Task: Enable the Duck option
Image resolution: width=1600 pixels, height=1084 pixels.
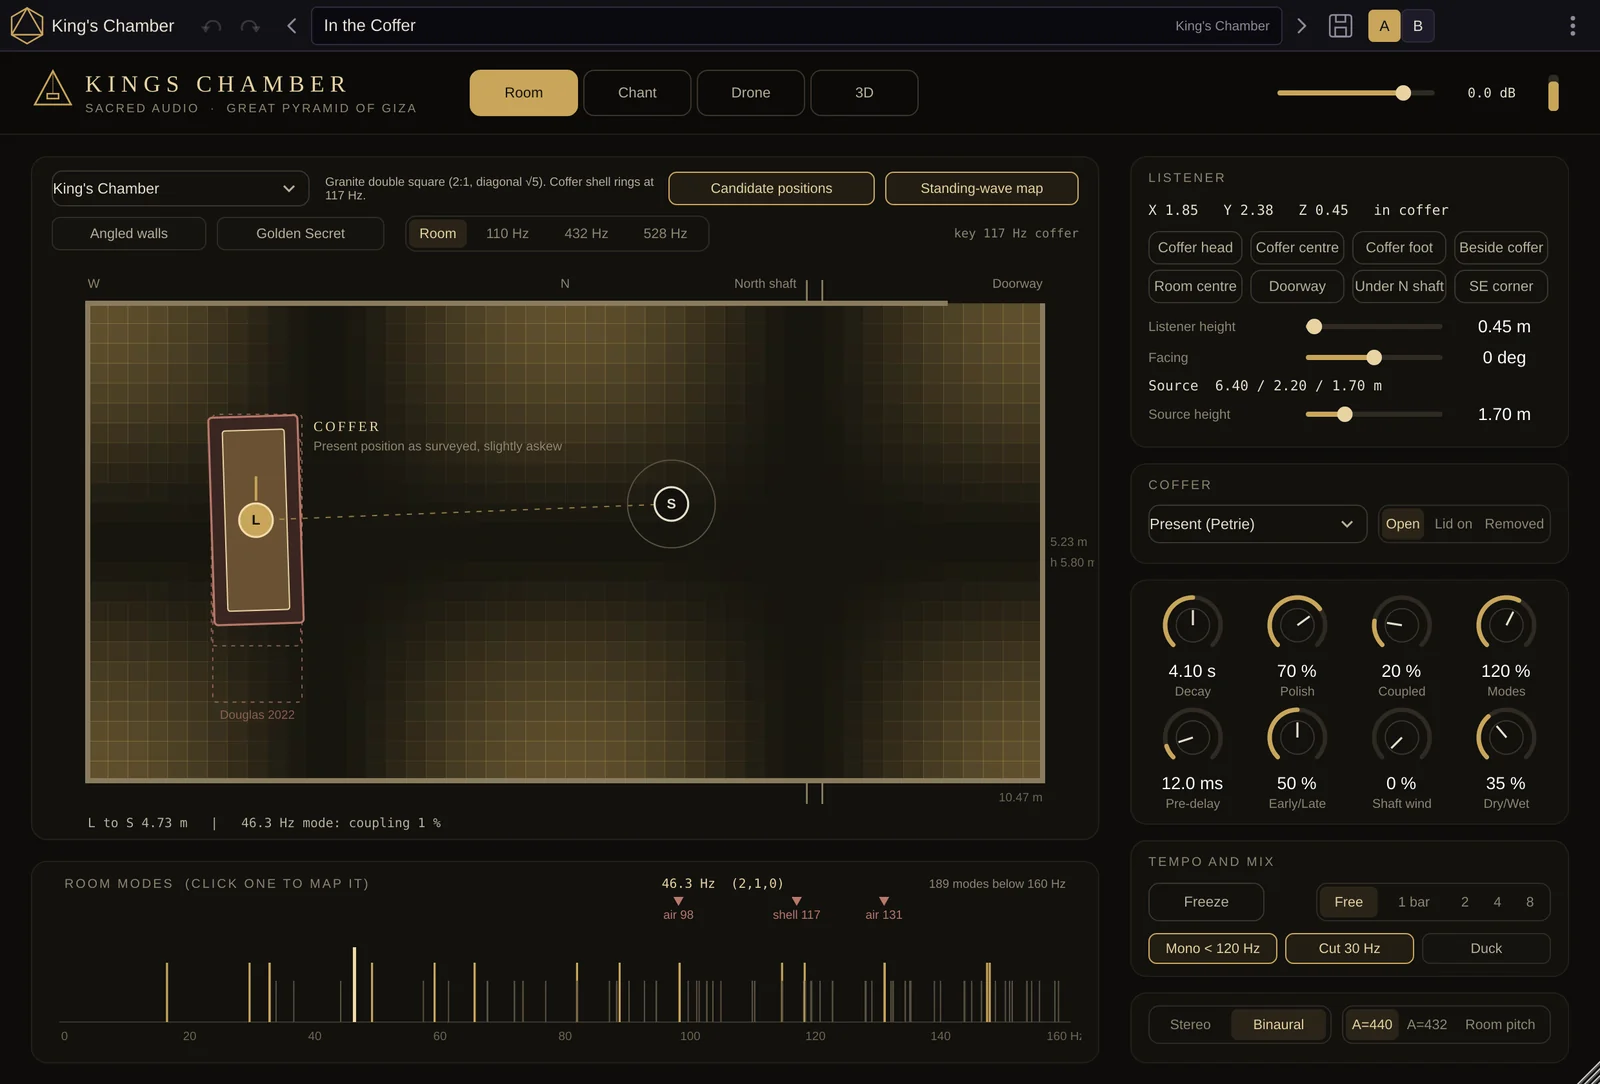Action: pyautogui.click(x=1486, y=948)
